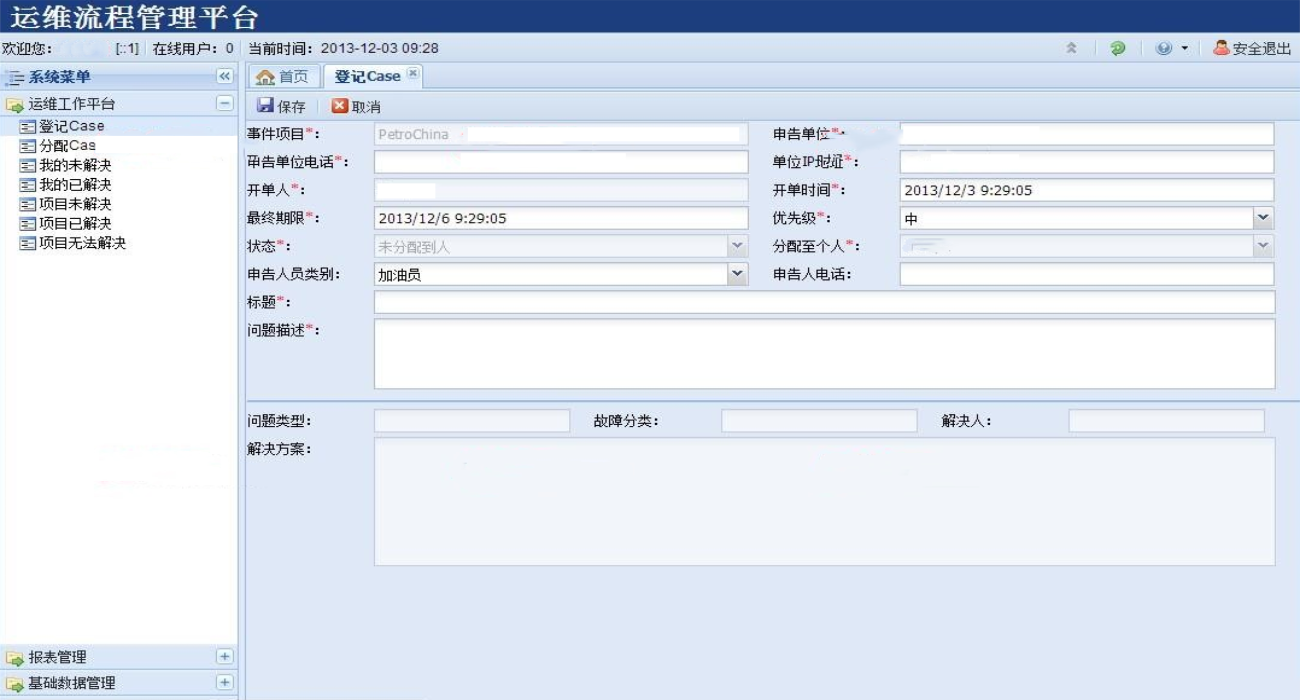Screen dimensions: 1300x700
Task: Close the 登记Case tab
Action: [x=413, y=75]
